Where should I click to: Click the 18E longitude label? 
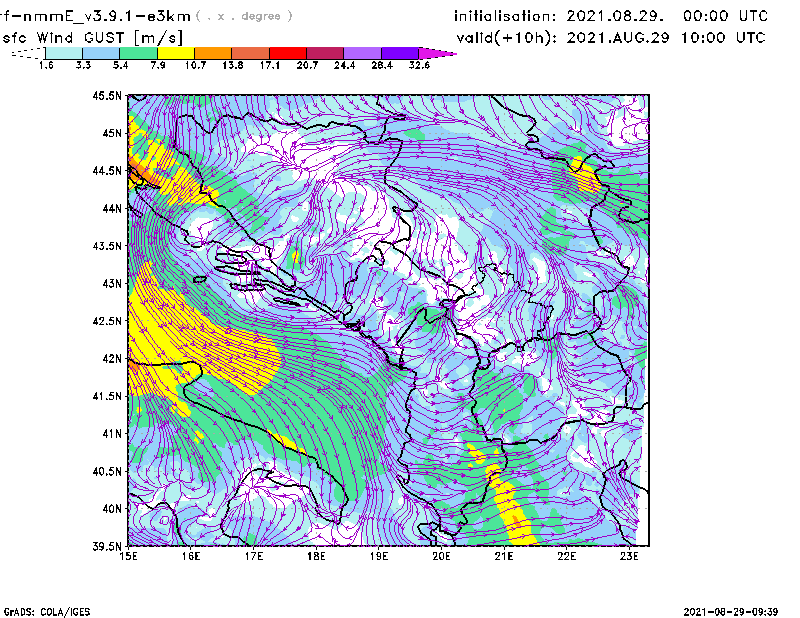(x=316, y=556)
